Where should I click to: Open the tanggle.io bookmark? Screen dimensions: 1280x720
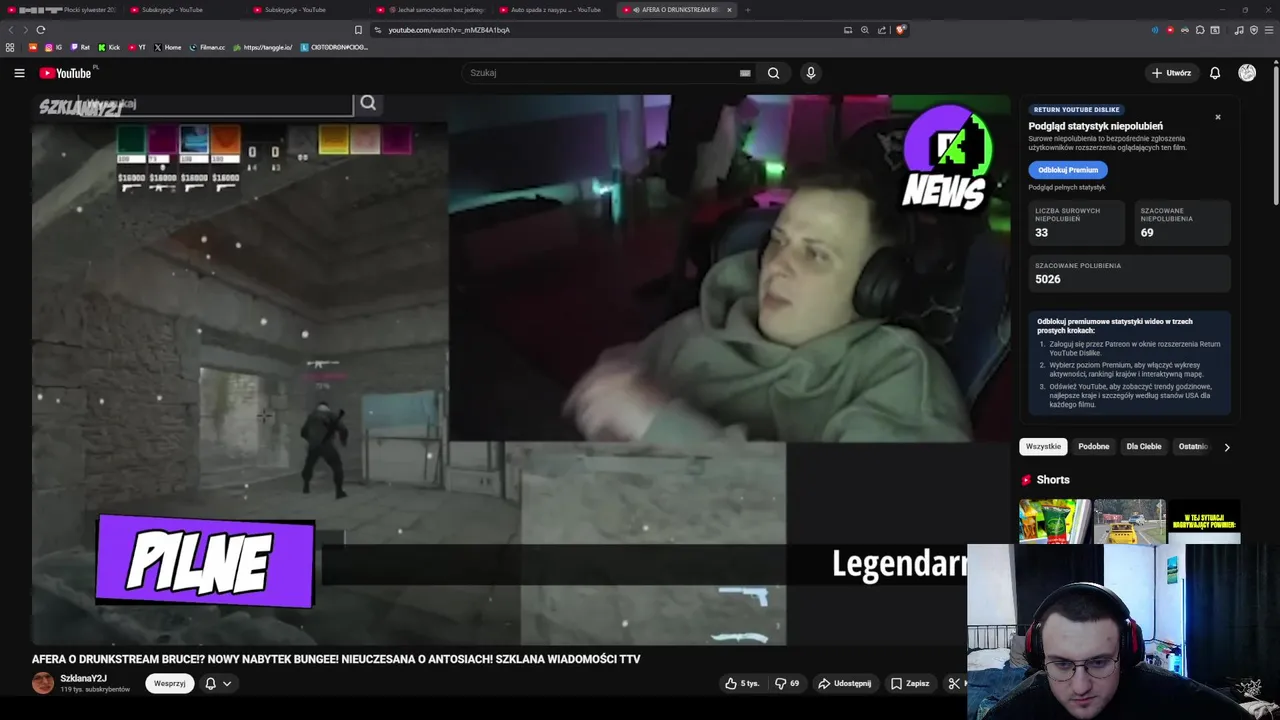[263, 47]
